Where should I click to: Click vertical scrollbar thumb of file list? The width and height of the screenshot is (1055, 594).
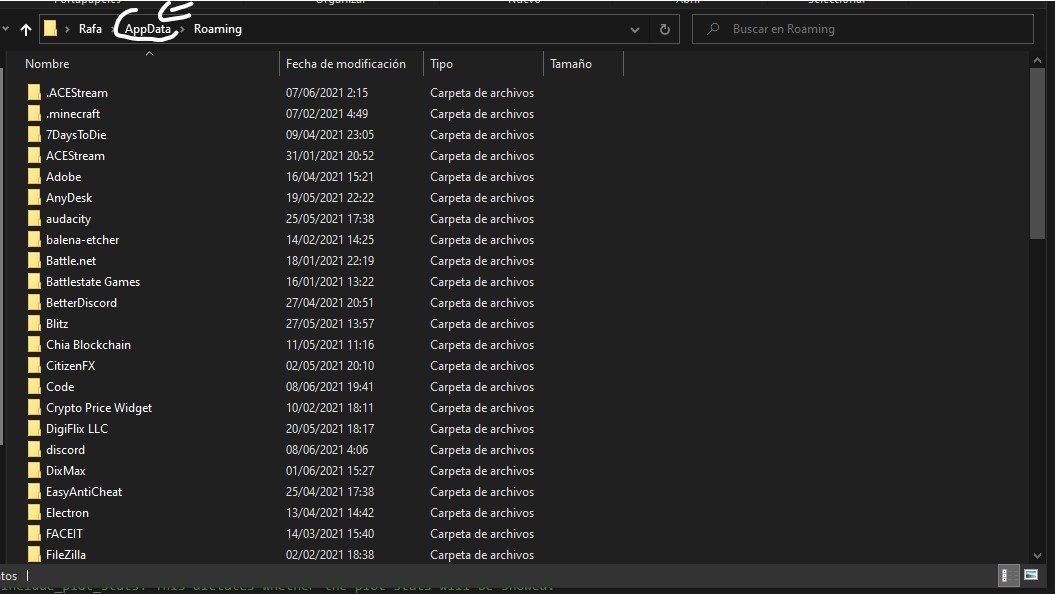1037,153
